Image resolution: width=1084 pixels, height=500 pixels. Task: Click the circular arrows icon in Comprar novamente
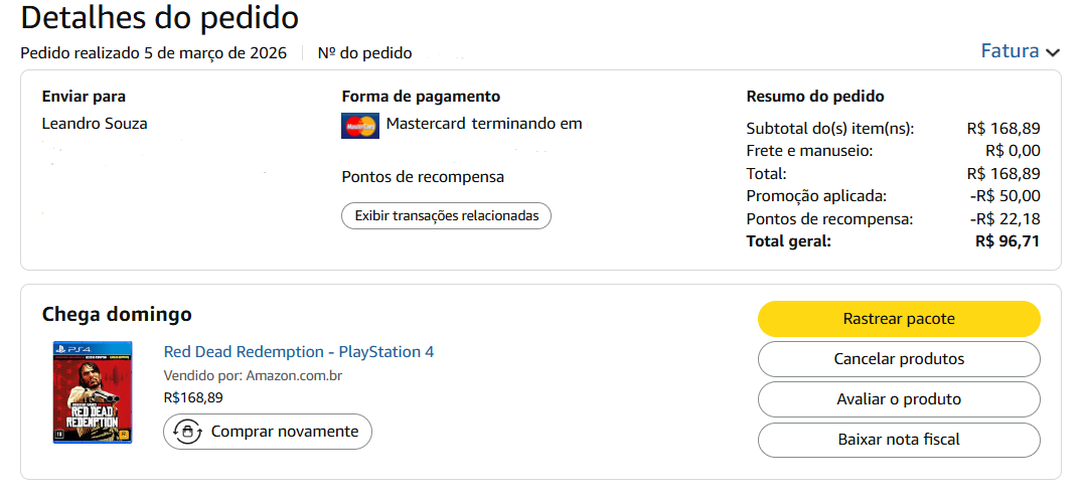coord(187,432)
